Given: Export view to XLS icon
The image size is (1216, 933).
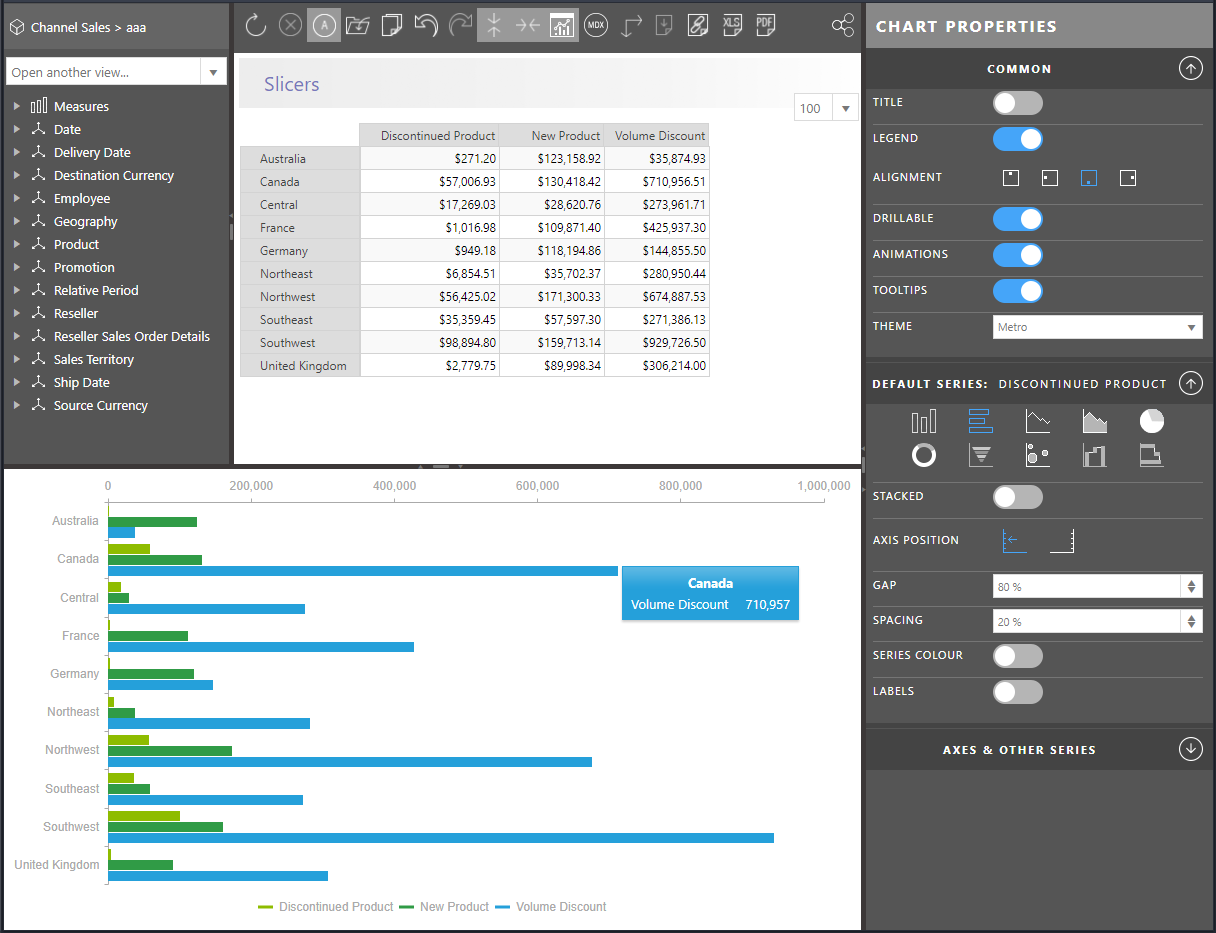Looking at the screenshot, I should coord(731,25).
